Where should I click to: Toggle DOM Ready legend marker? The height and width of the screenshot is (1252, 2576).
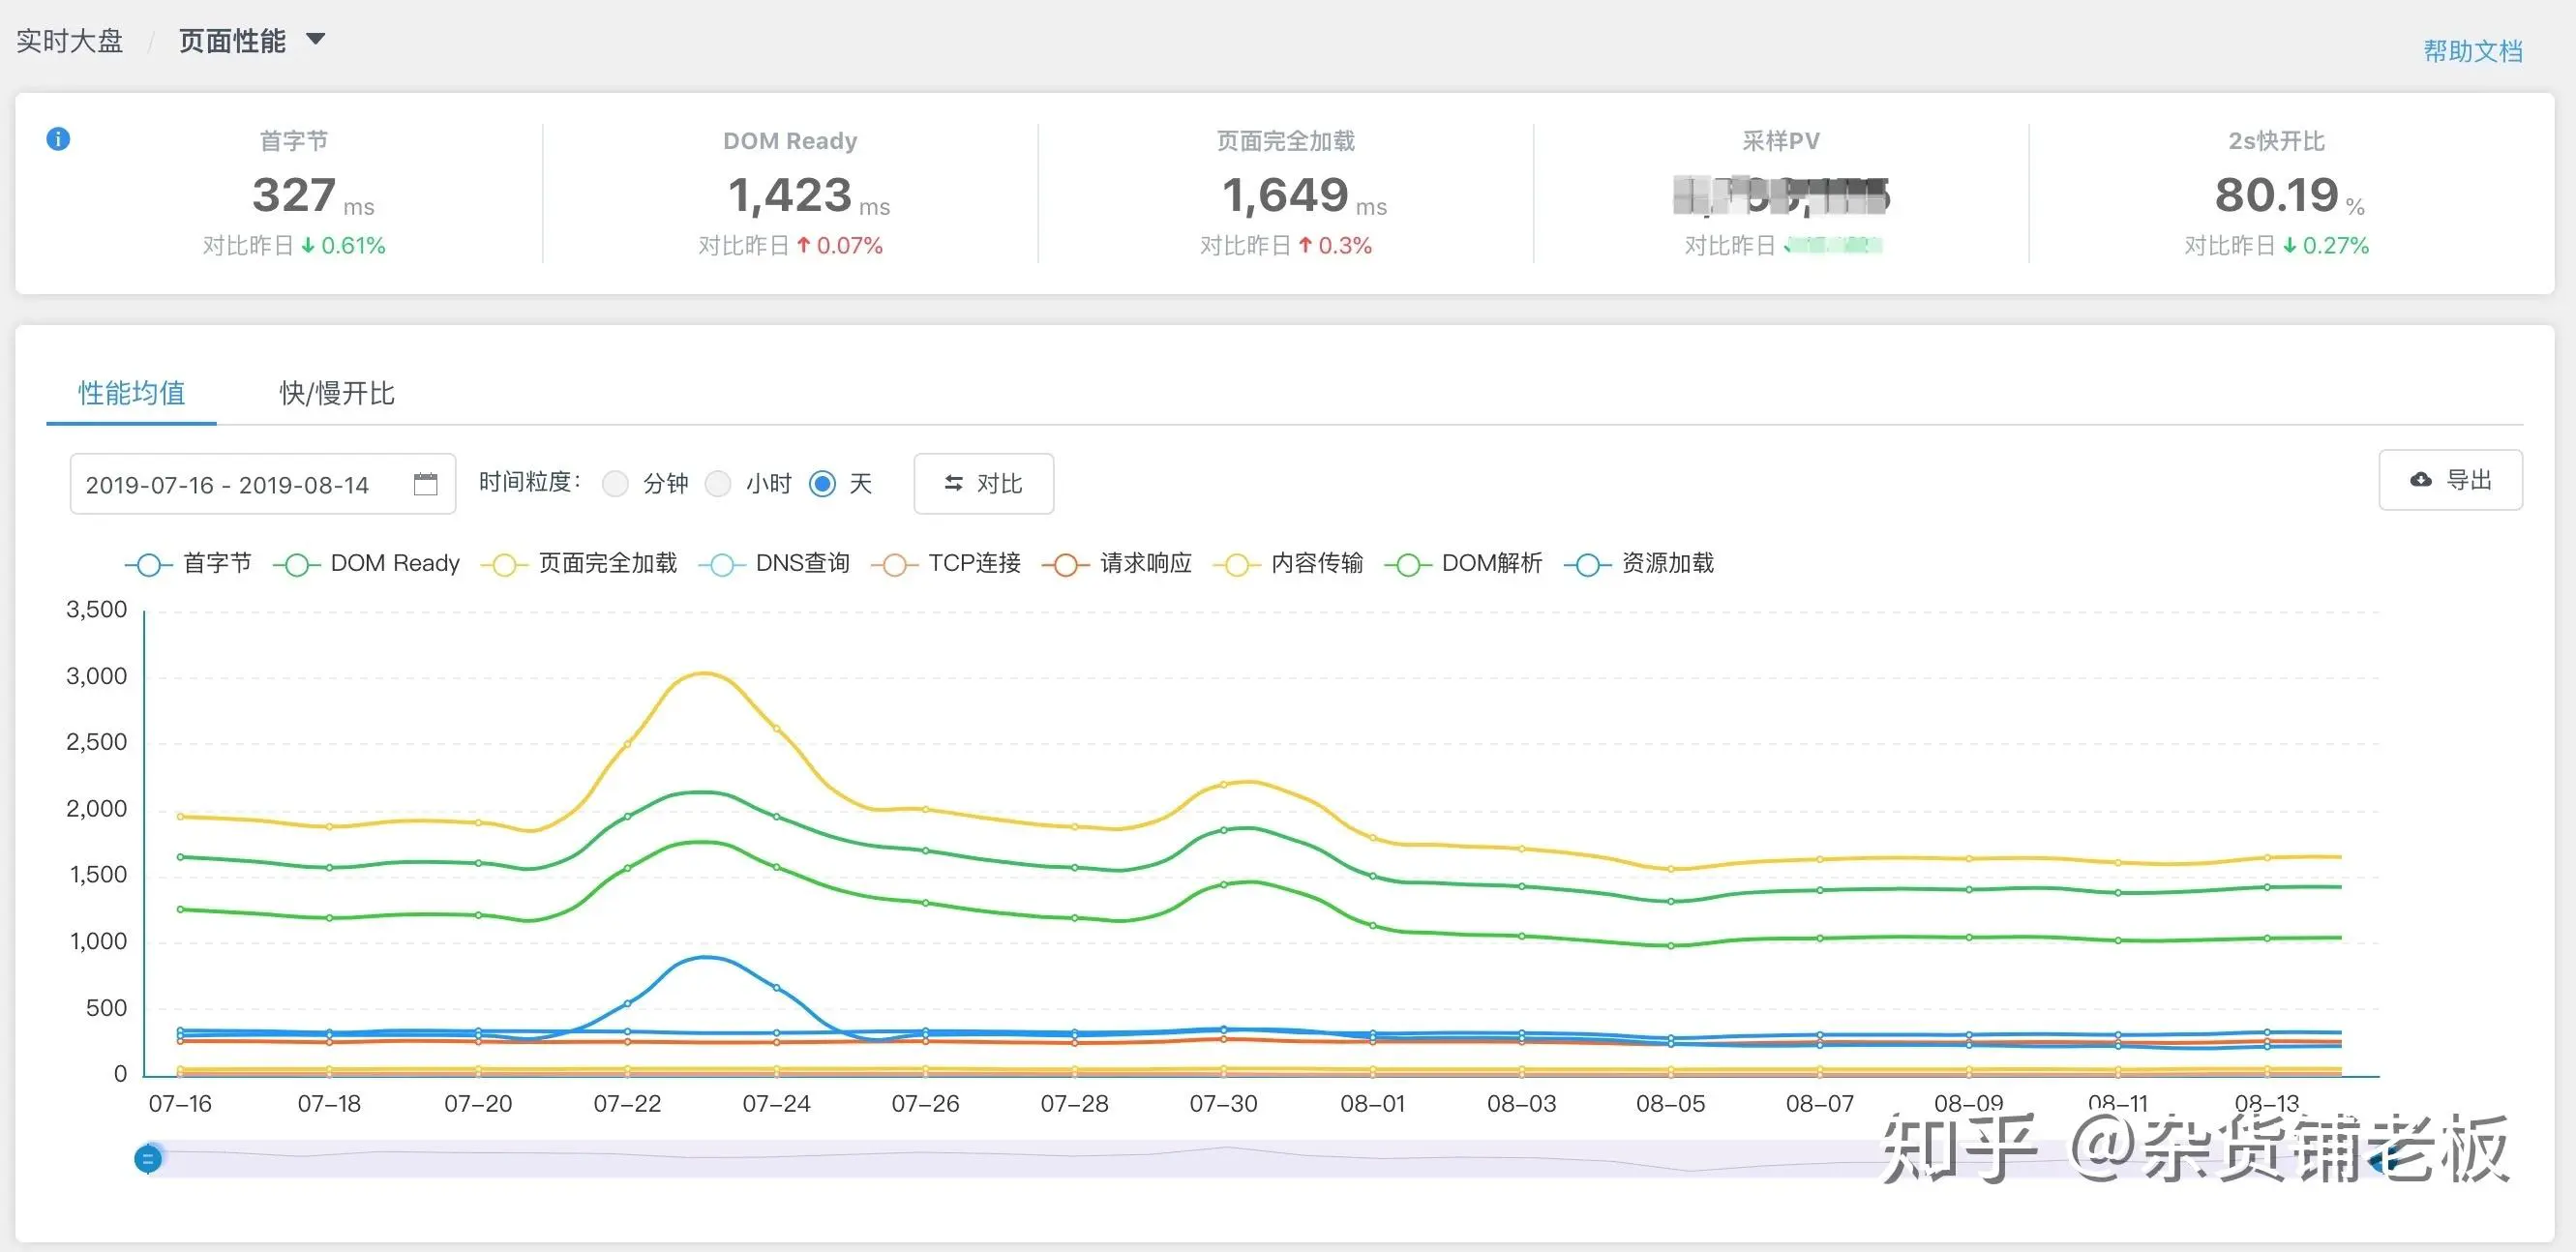296,565
